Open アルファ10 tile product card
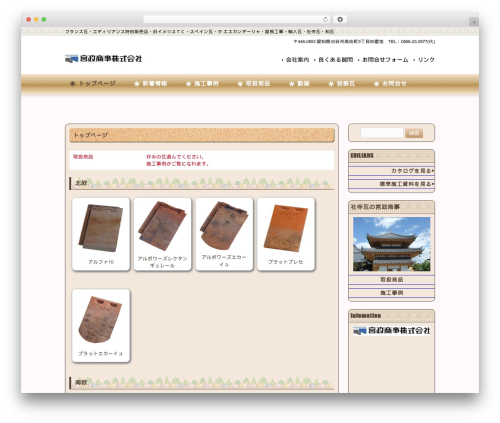The image size is (500, 423). [x=101, y=234]
